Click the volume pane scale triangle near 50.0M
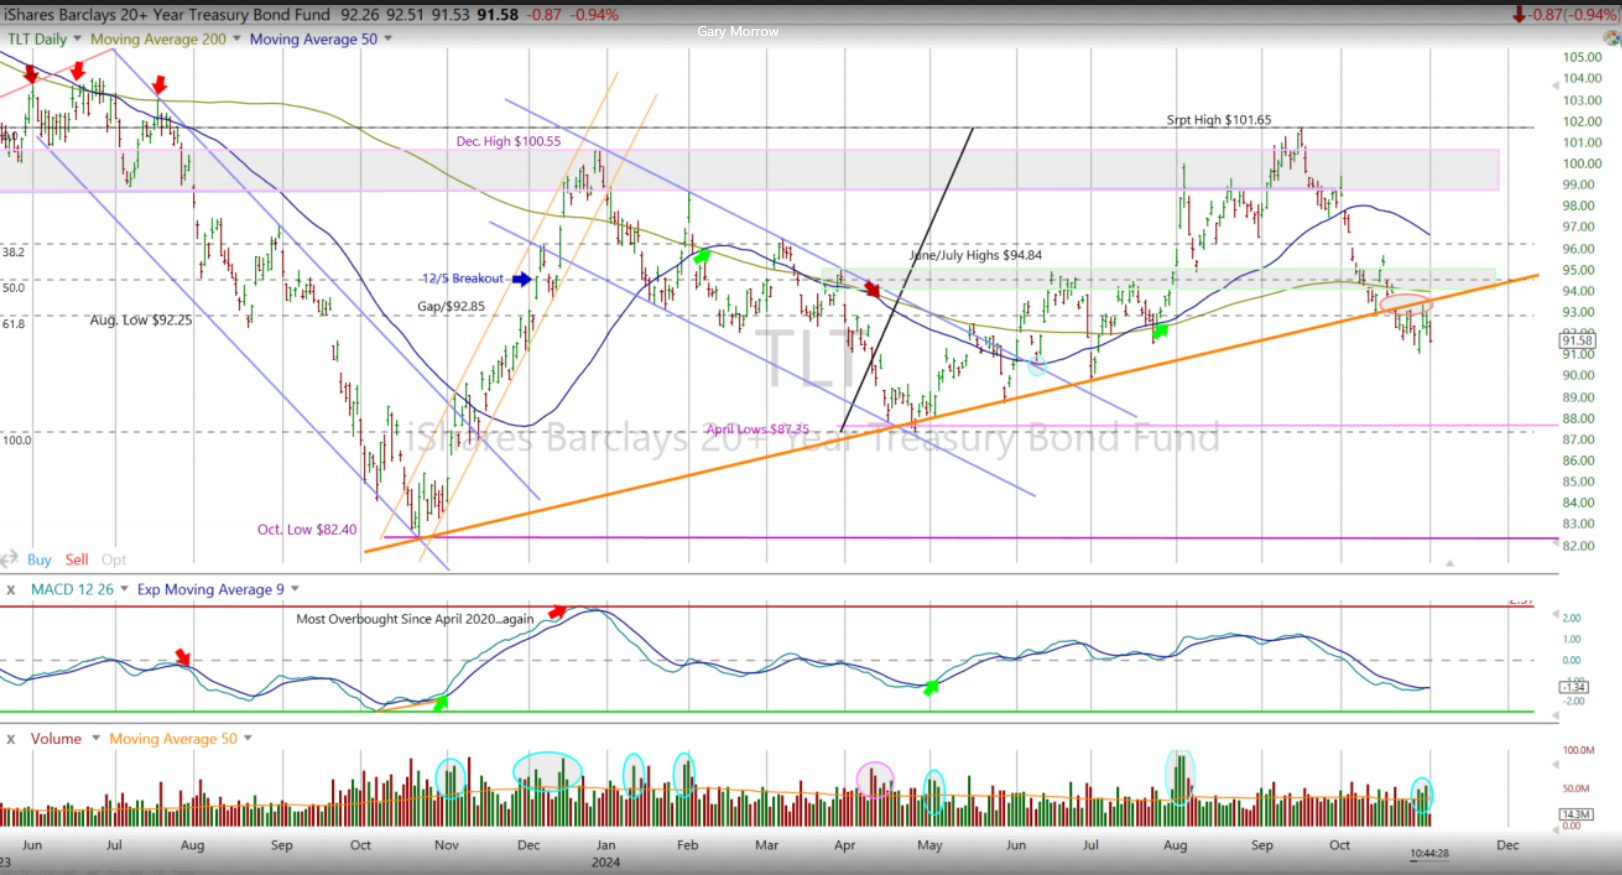1622x875 pixels. [x=1555, y=765]
